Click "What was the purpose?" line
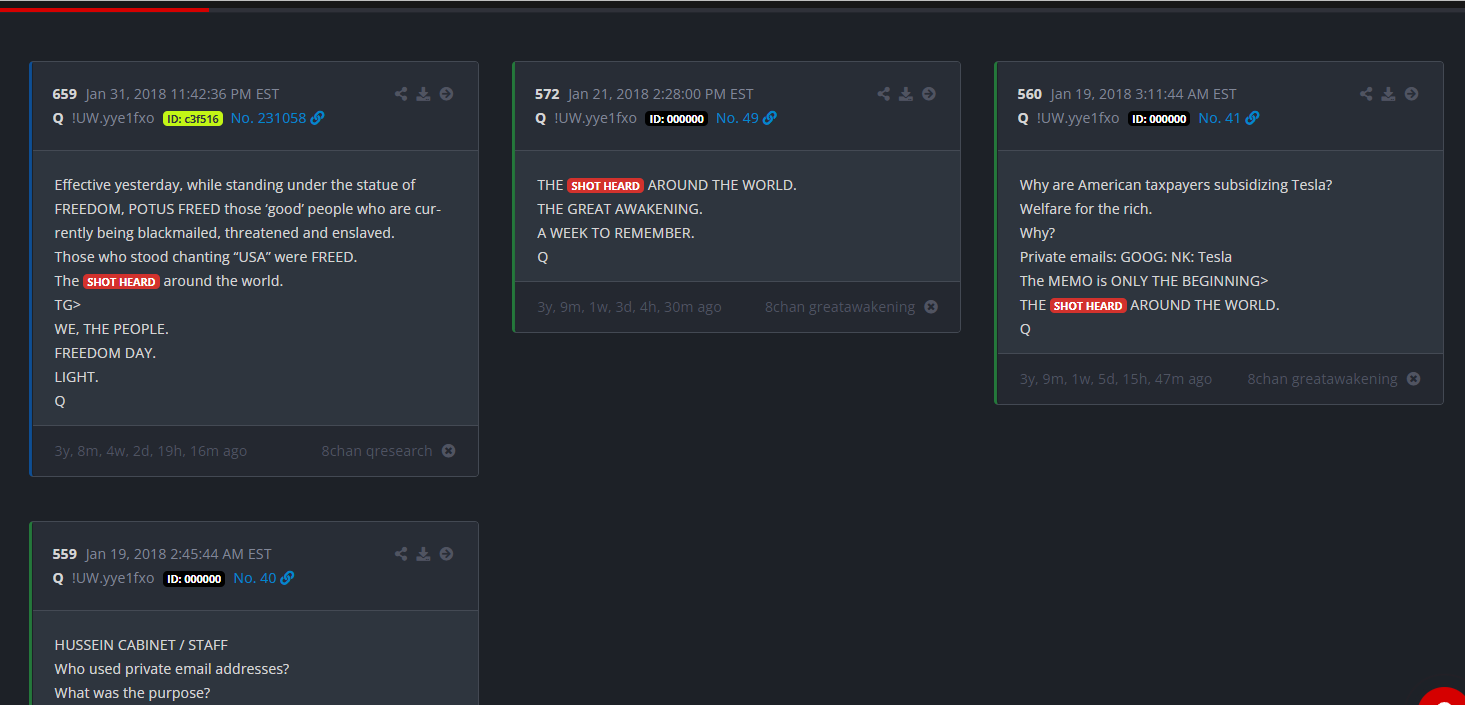This screenshot has width=1465, height=705. point(132,693)
